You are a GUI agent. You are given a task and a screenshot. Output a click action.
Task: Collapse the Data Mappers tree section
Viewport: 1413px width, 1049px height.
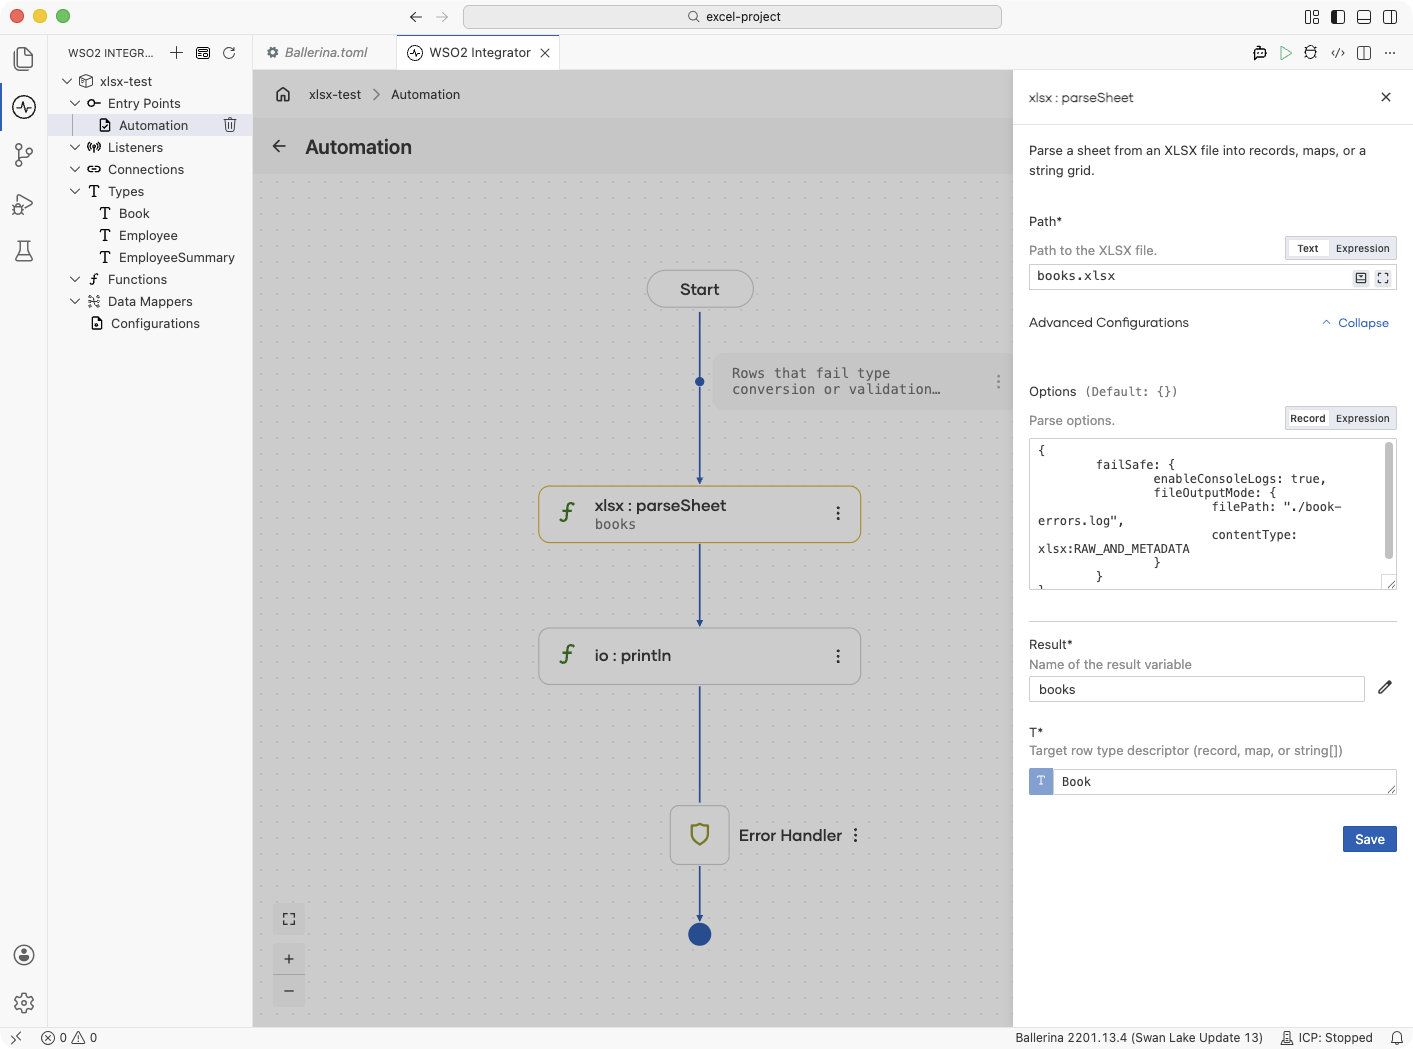75,301
